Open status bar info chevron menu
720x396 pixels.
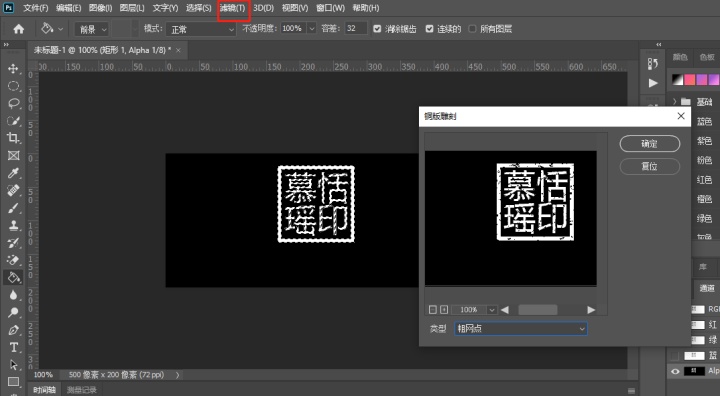coord(178,375)
